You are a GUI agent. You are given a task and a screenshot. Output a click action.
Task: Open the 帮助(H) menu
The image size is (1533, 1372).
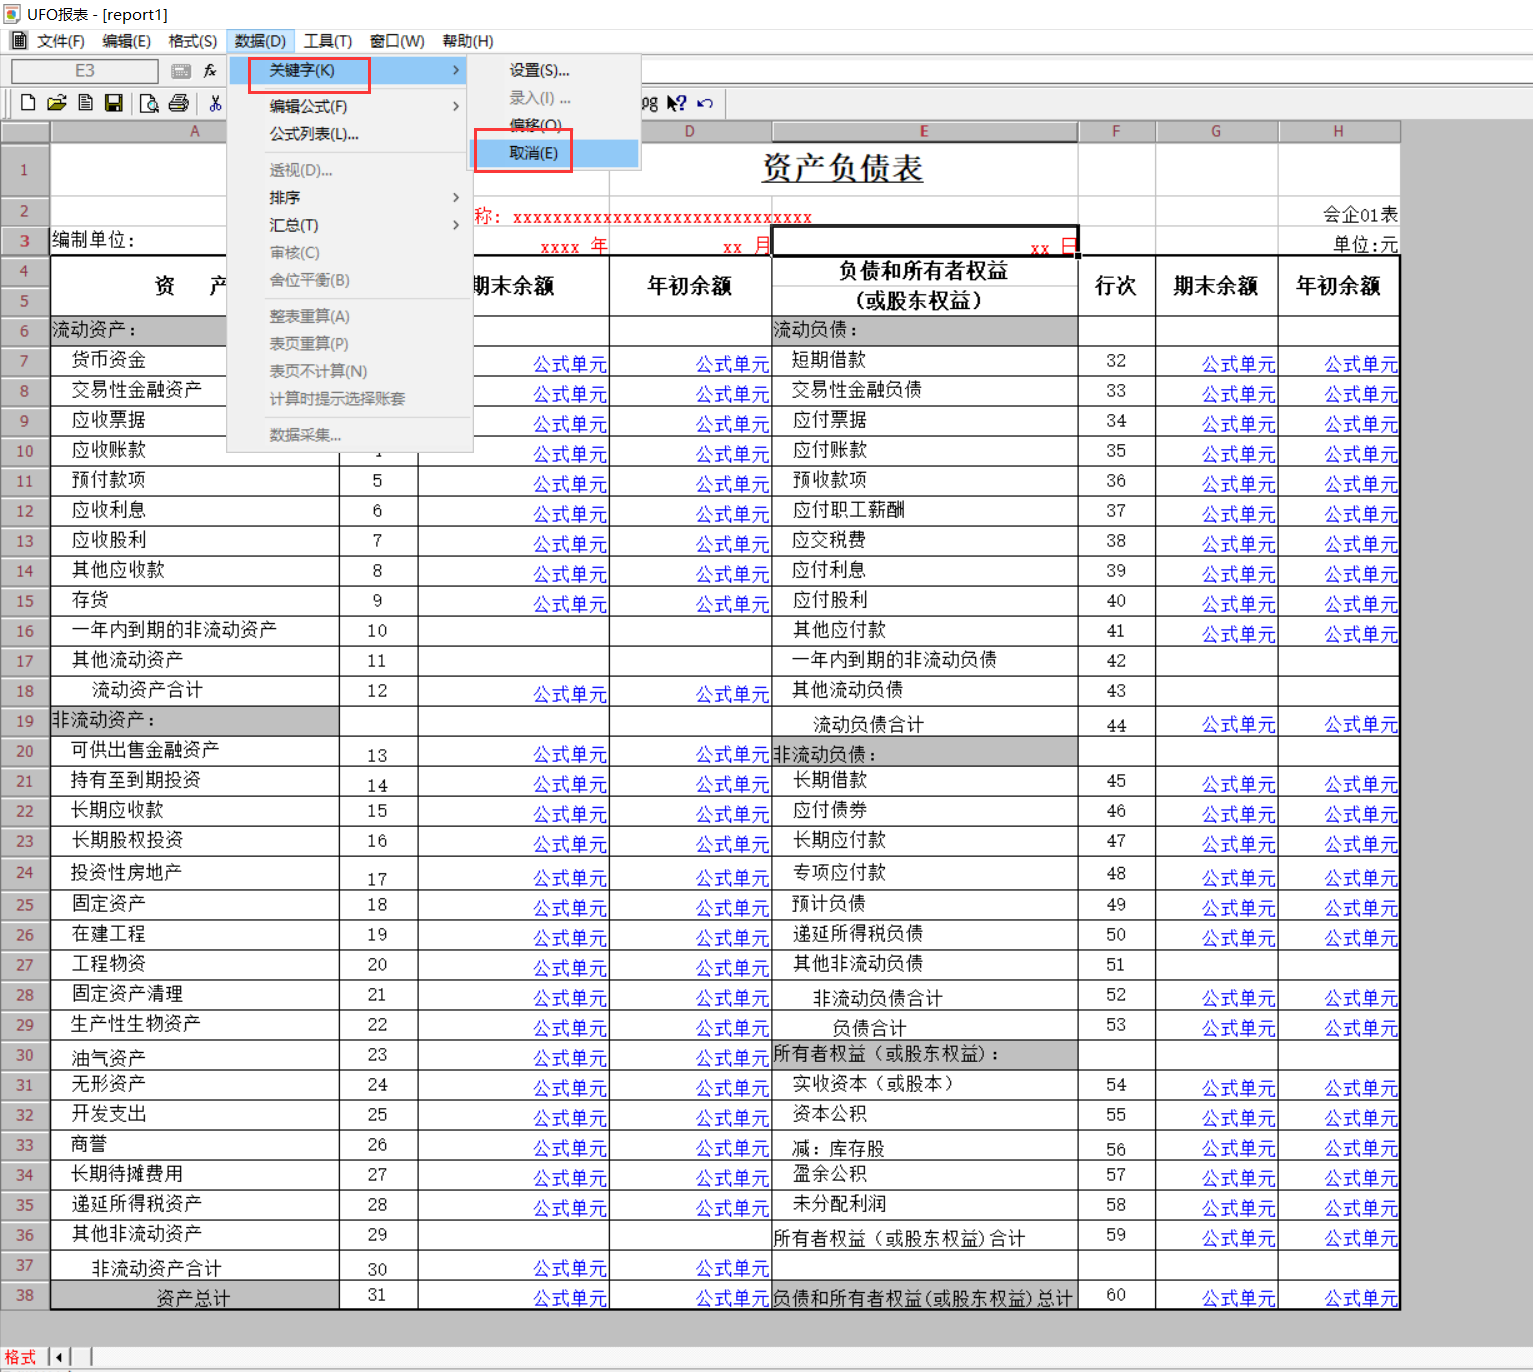468,40
